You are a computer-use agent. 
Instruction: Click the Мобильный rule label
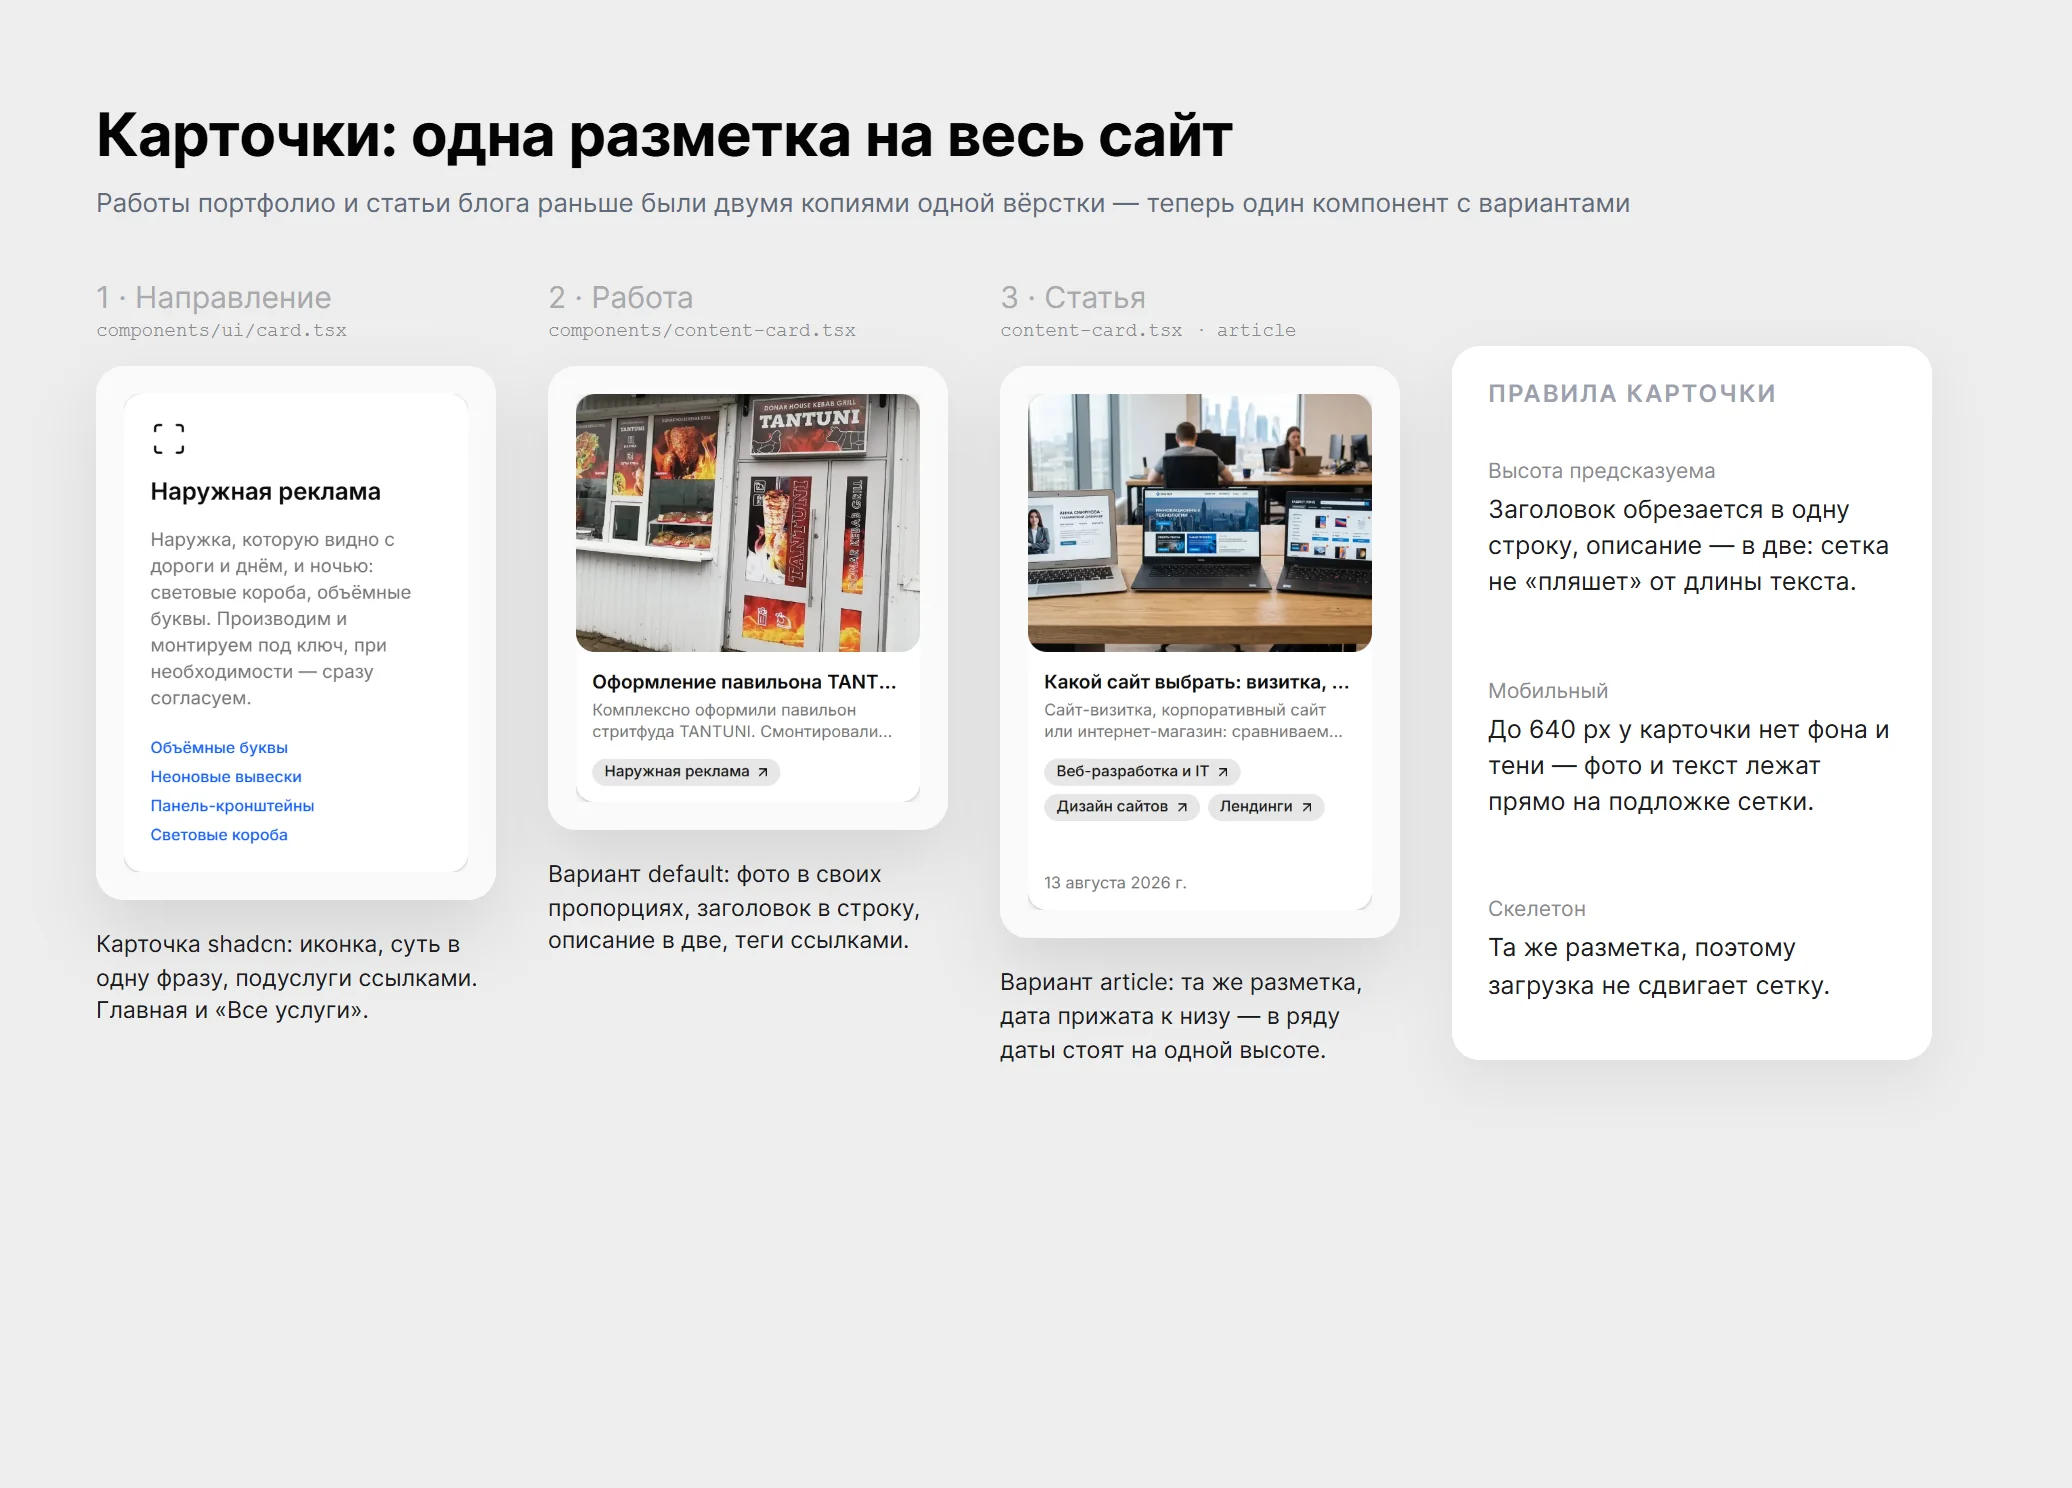tap(1548, 691)
